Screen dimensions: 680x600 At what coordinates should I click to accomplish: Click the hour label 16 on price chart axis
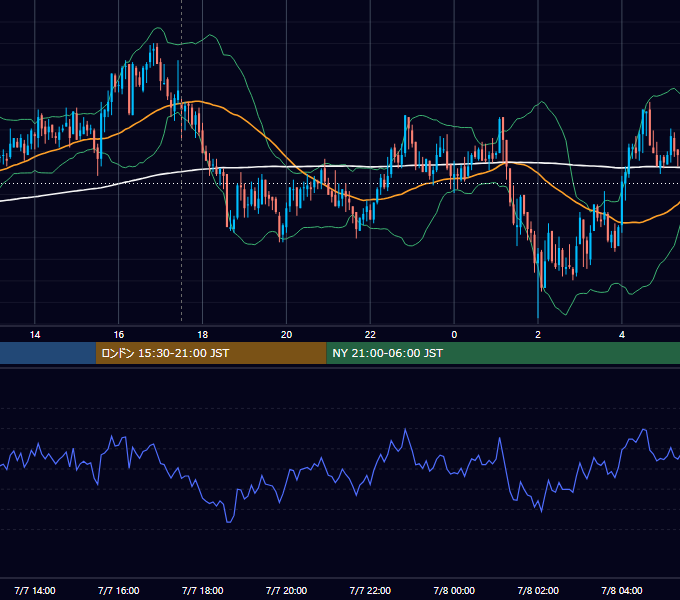click(118, 335)
